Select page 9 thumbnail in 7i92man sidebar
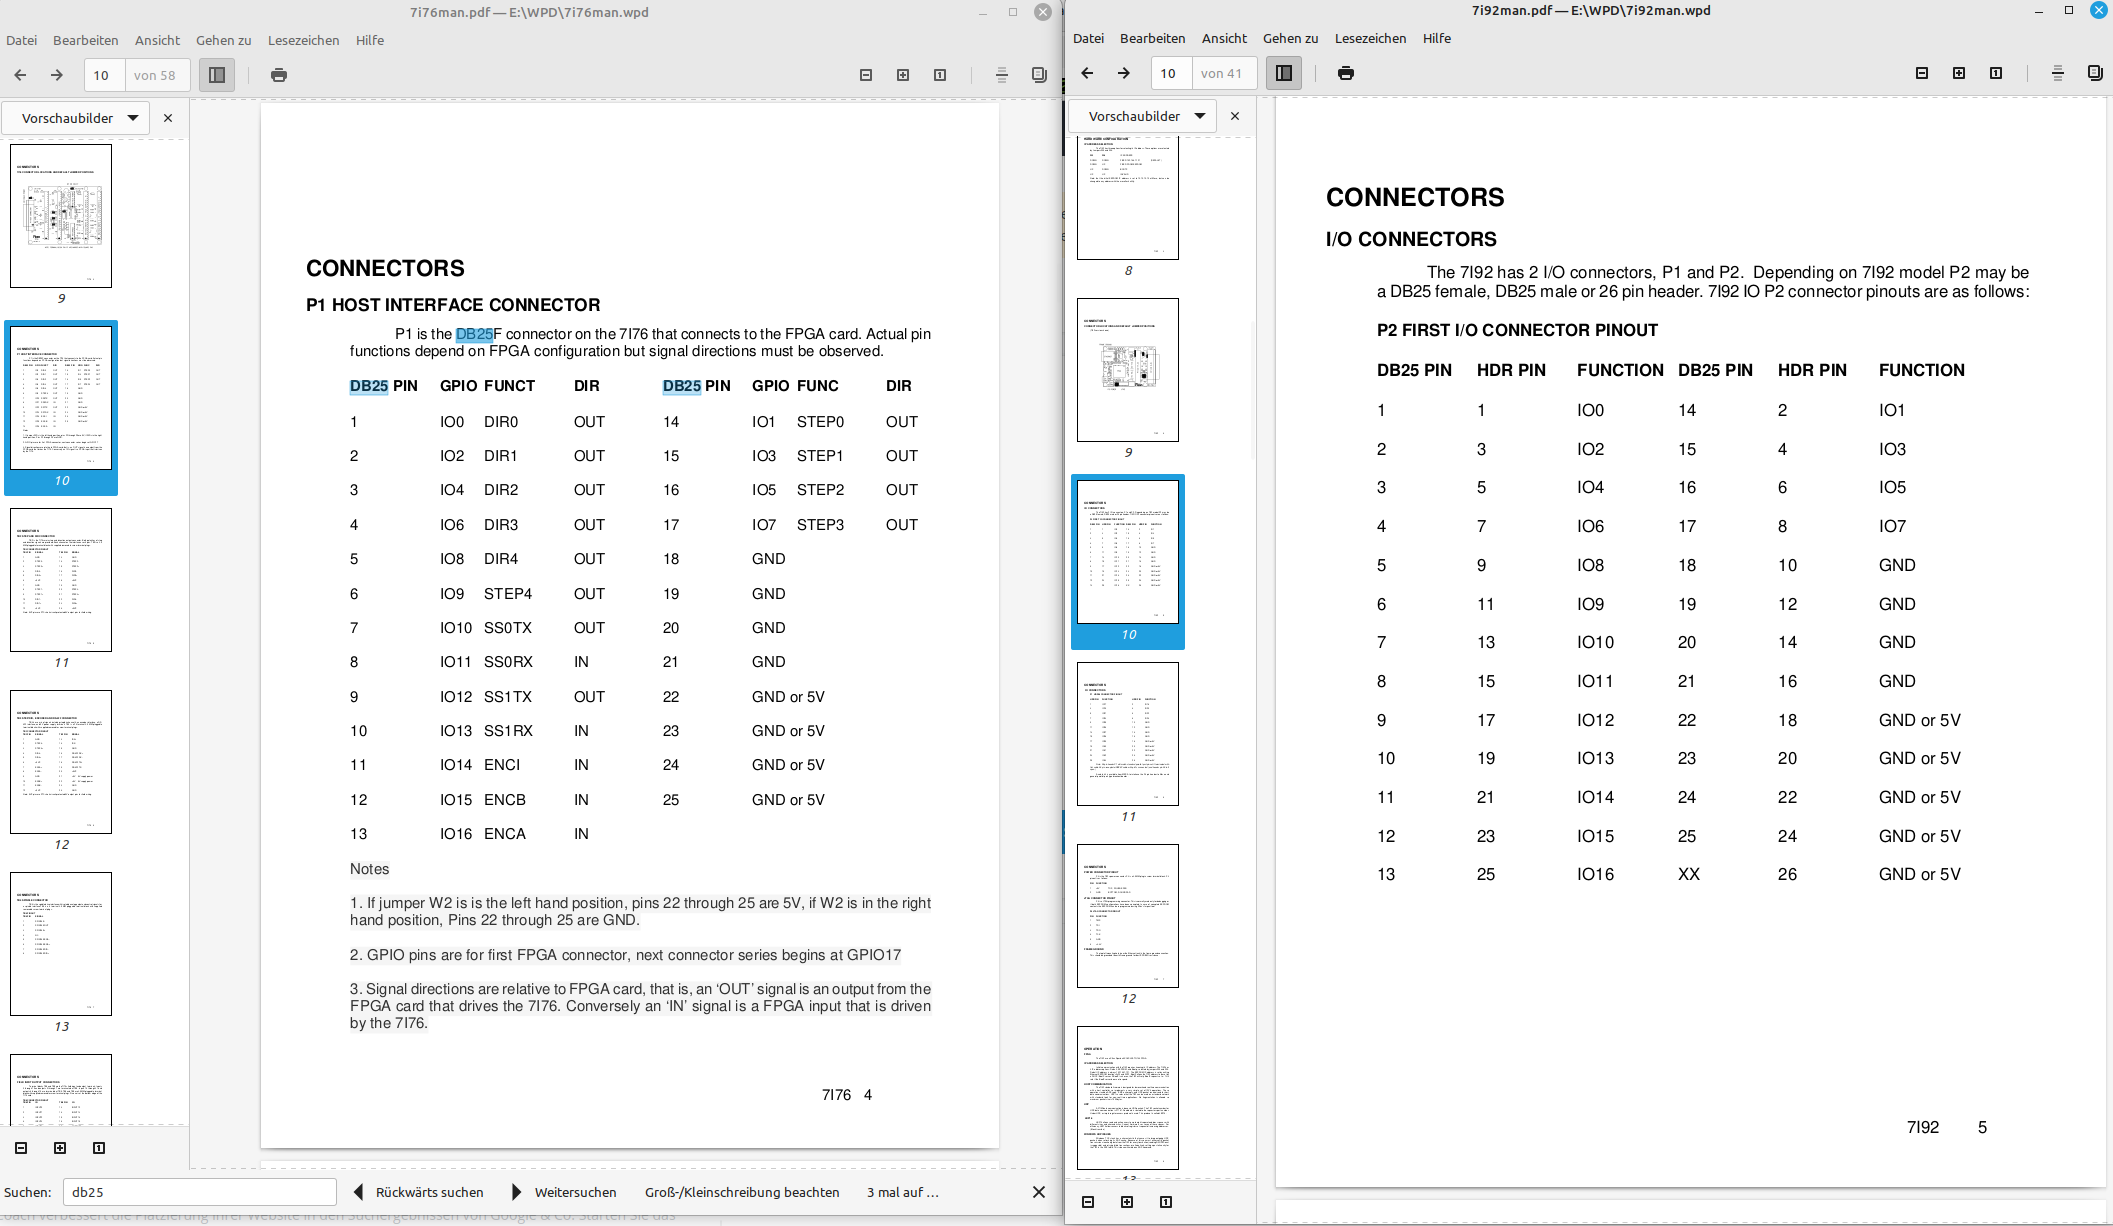Viewport: 2113px width, 1226px height. (x=1128, y=370)
